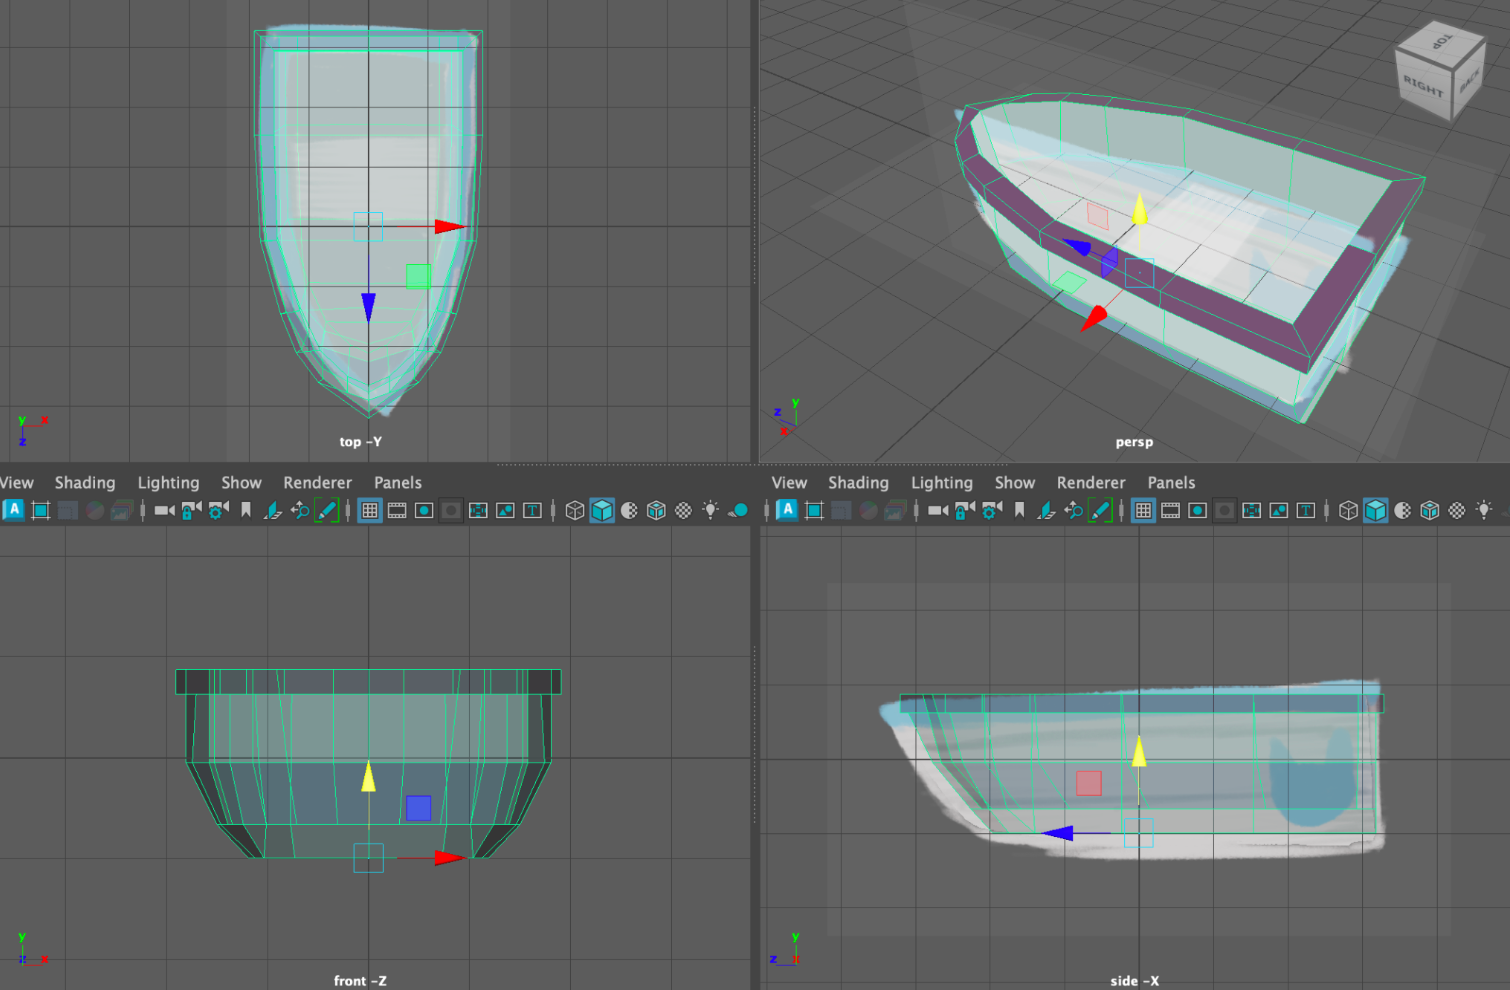Screen dimensions: 1510x990
Task: Collapse toolbar grip before wireframe cube, side view
Action: 1327,510
